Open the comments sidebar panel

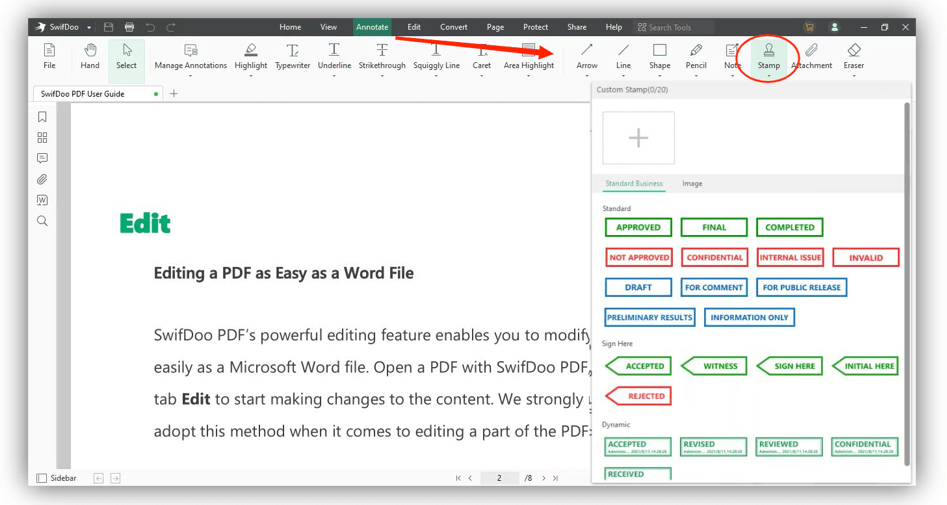coord(42,158)
